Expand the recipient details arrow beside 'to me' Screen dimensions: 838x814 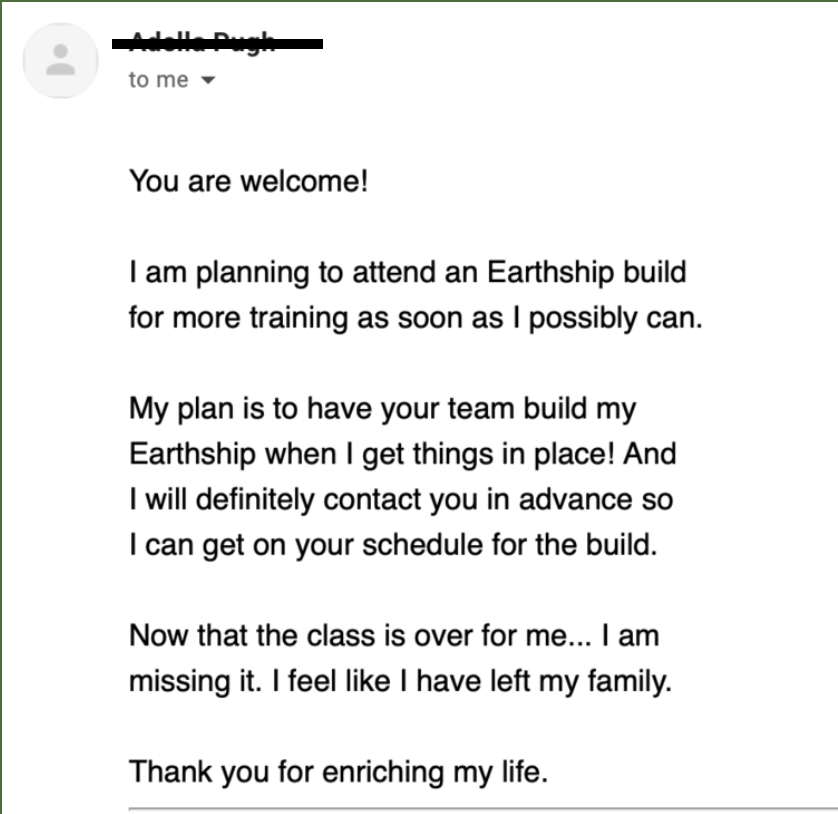click(208, 80)
